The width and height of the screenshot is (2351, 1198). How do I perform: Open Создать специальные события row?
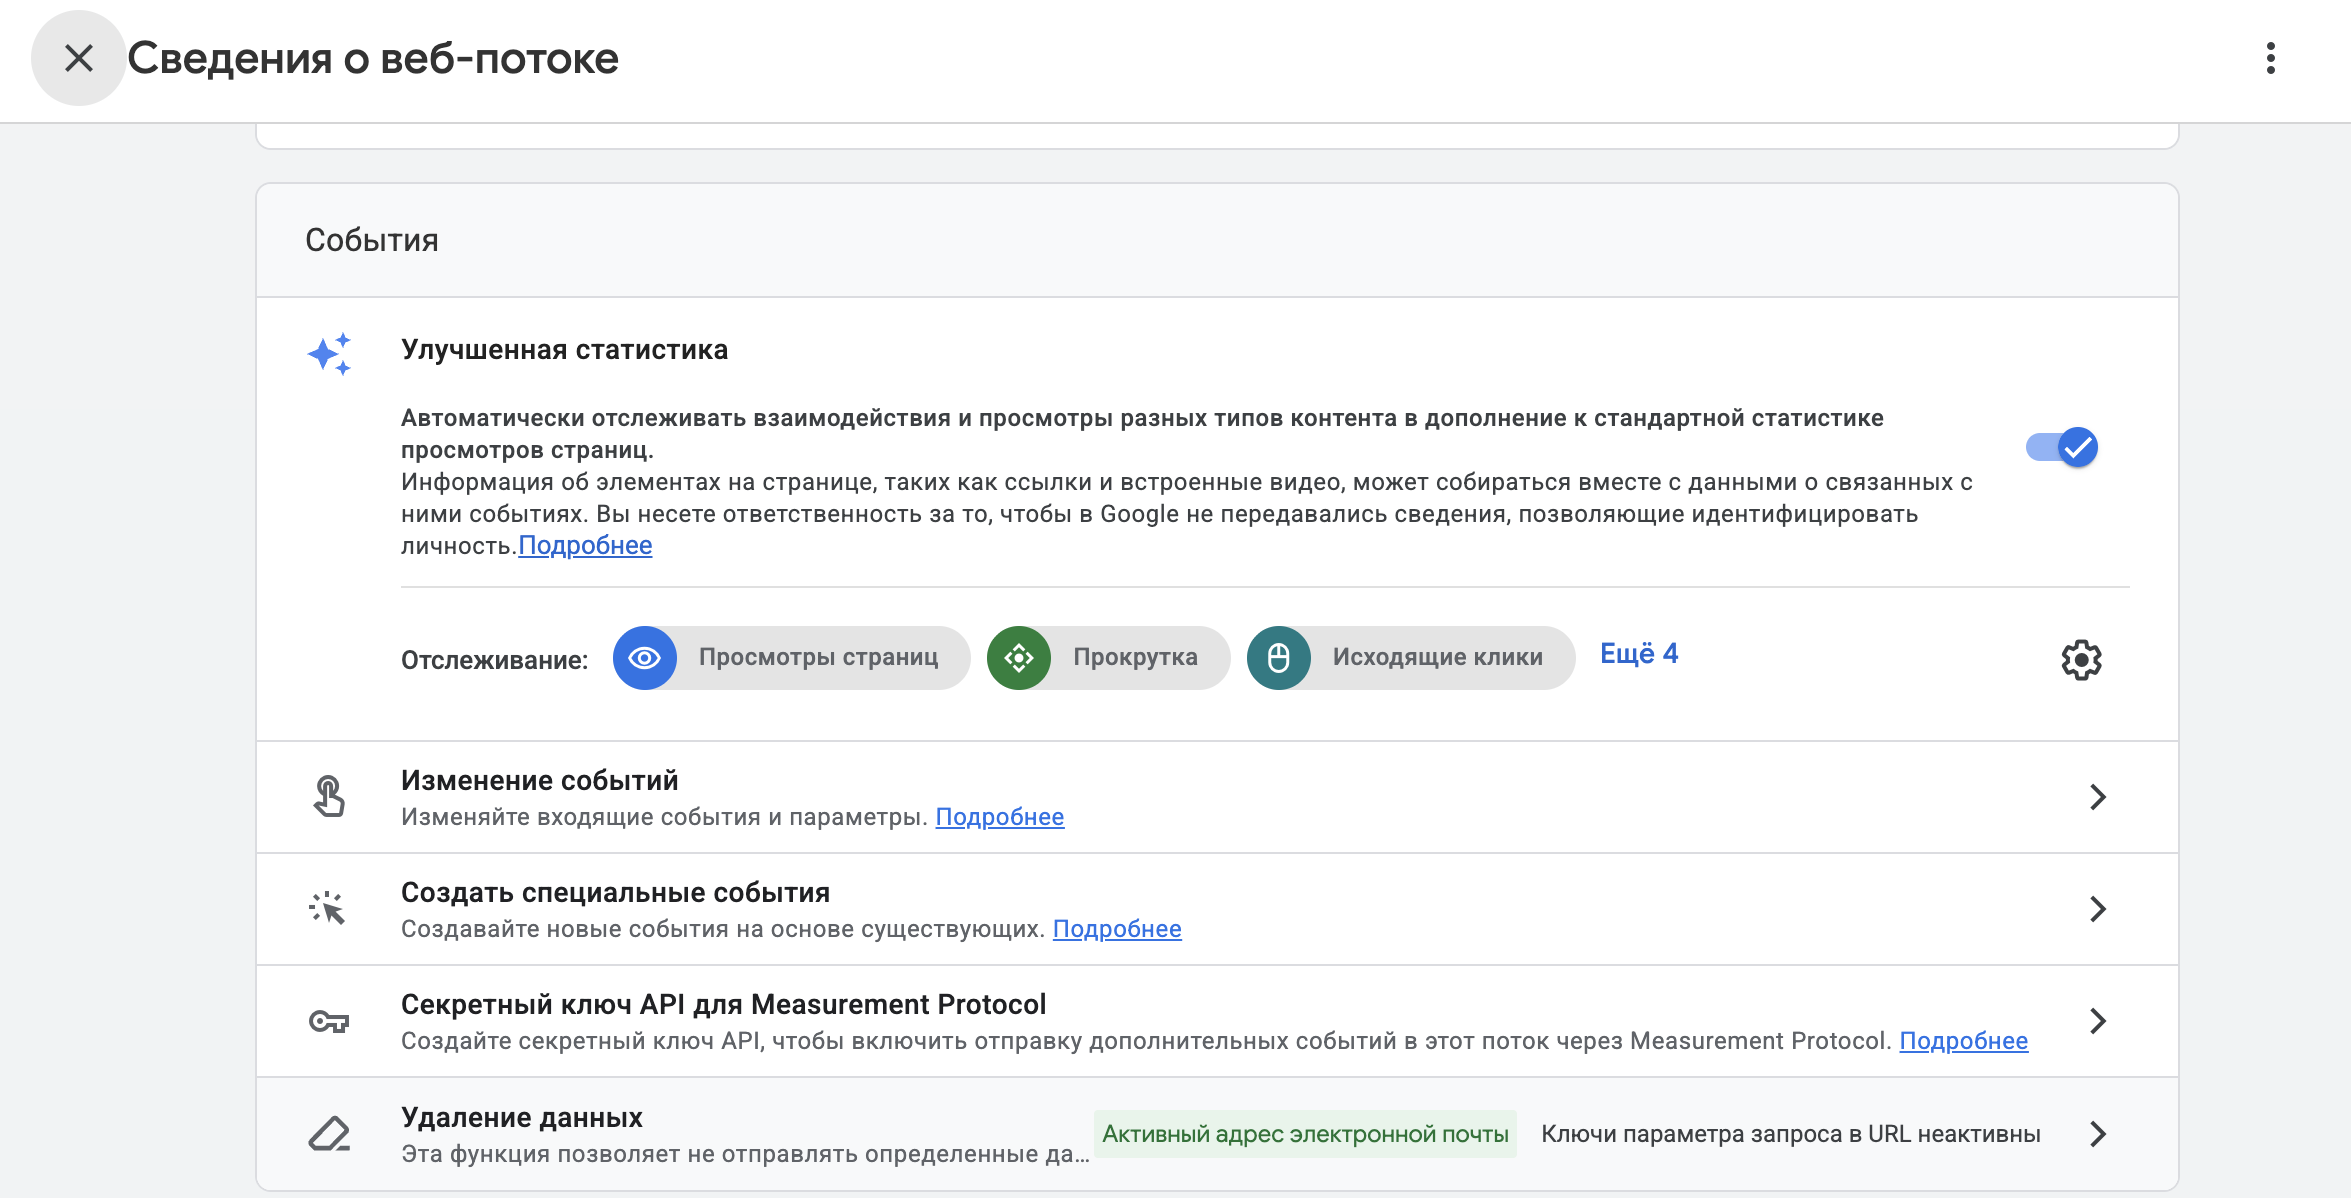[x=1217, y=909]
